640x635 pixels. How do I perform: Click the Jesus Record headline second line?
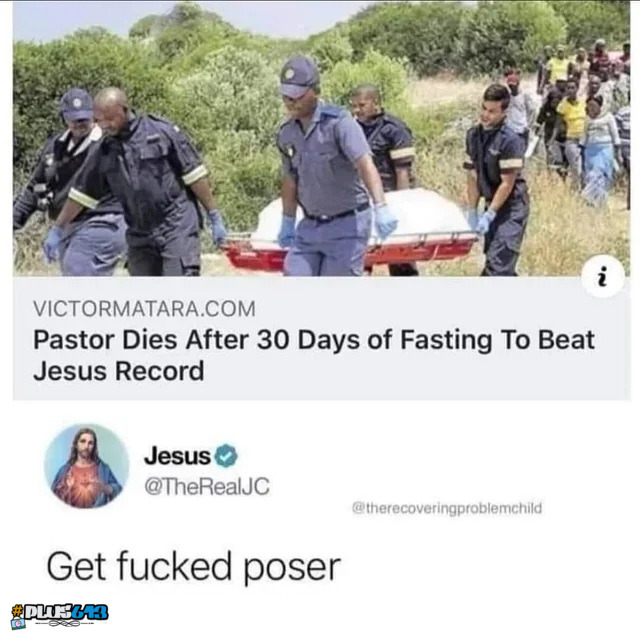coord(119,371)
